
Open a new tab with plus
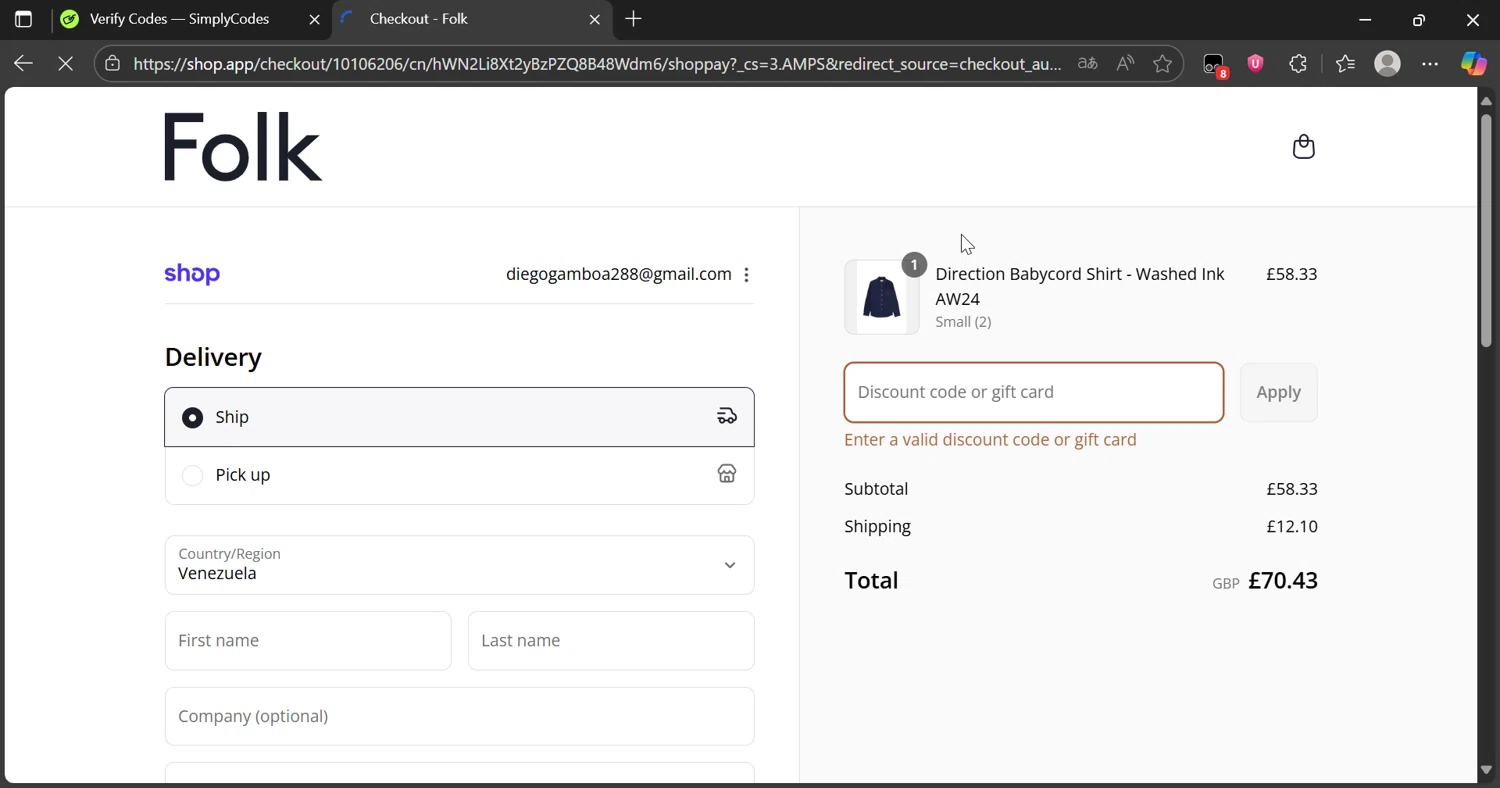coord(633,19)
